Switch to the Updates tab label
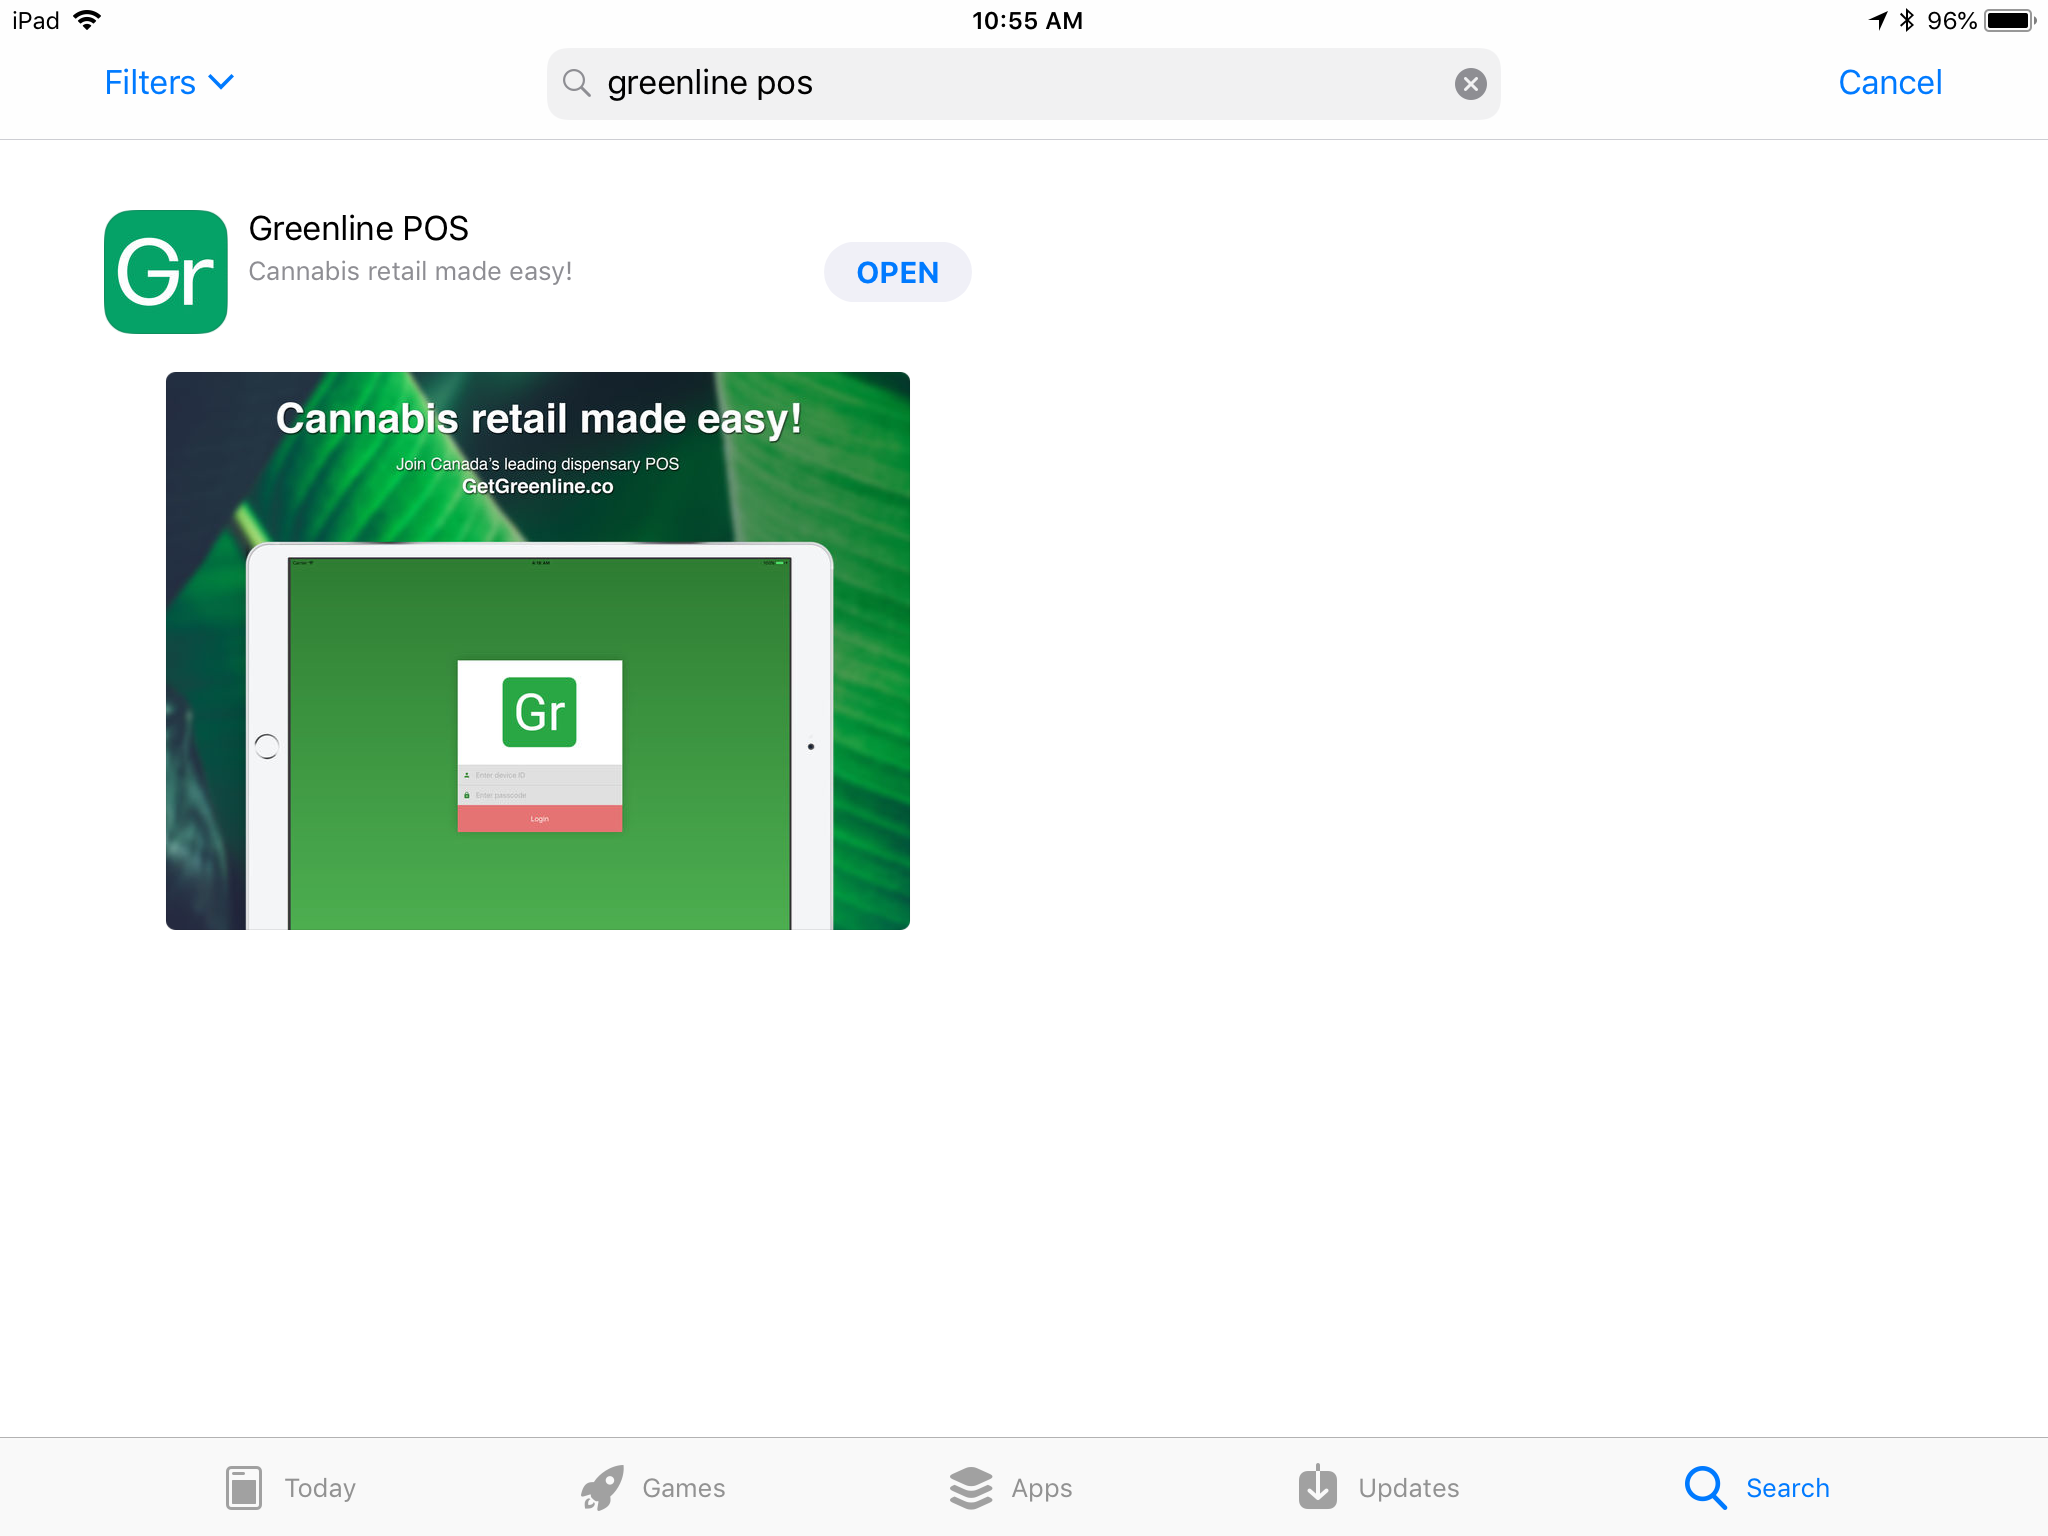Image resolution: width=2048 pixels, height=1536 pixels. pos(1408,1488)
